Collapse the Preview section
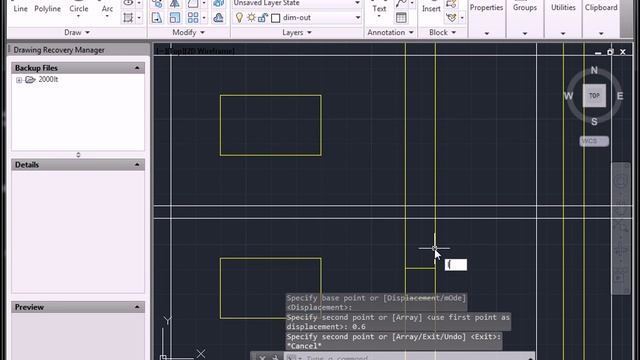Viewport: 640px width, 360px height. point(137,307)
